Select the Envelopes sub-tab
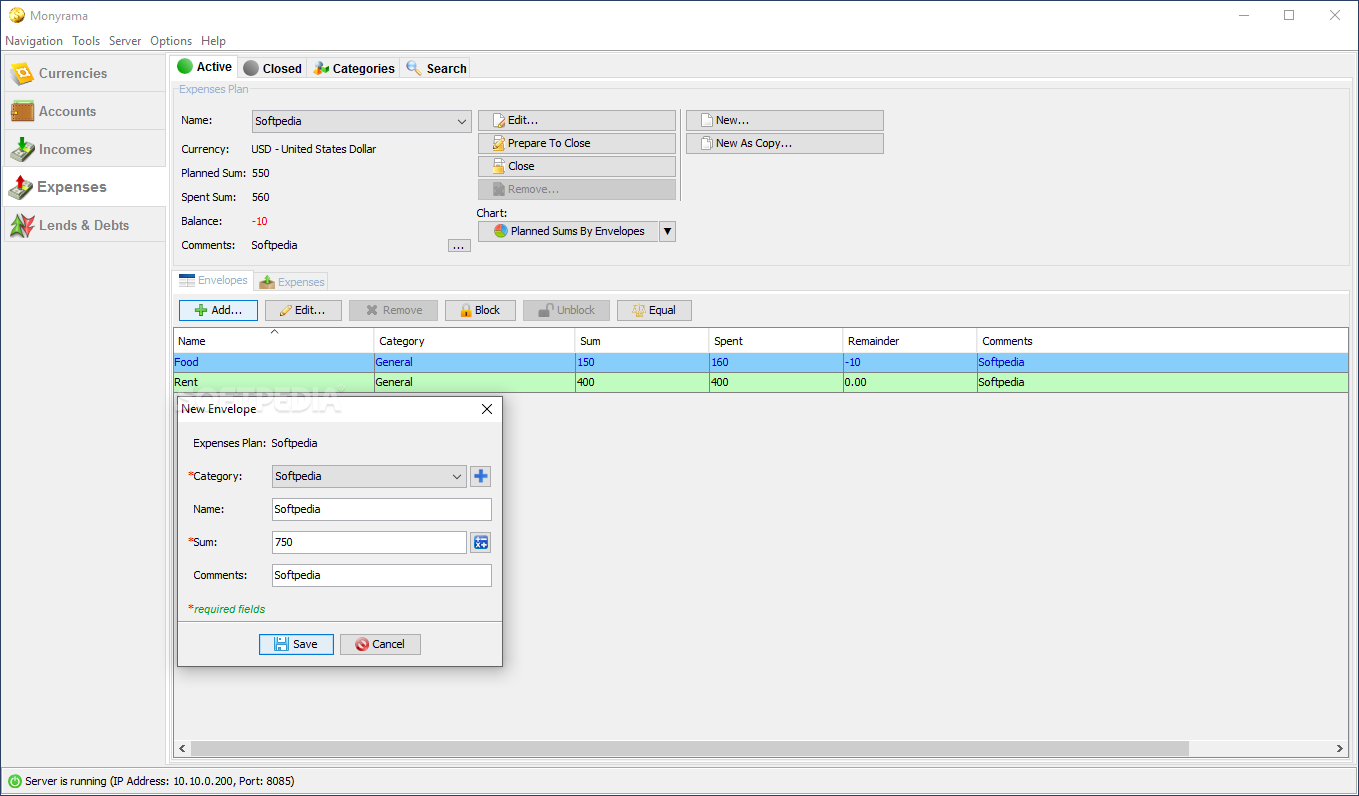Screen dimensions: 1359x796 click(213, 281)
